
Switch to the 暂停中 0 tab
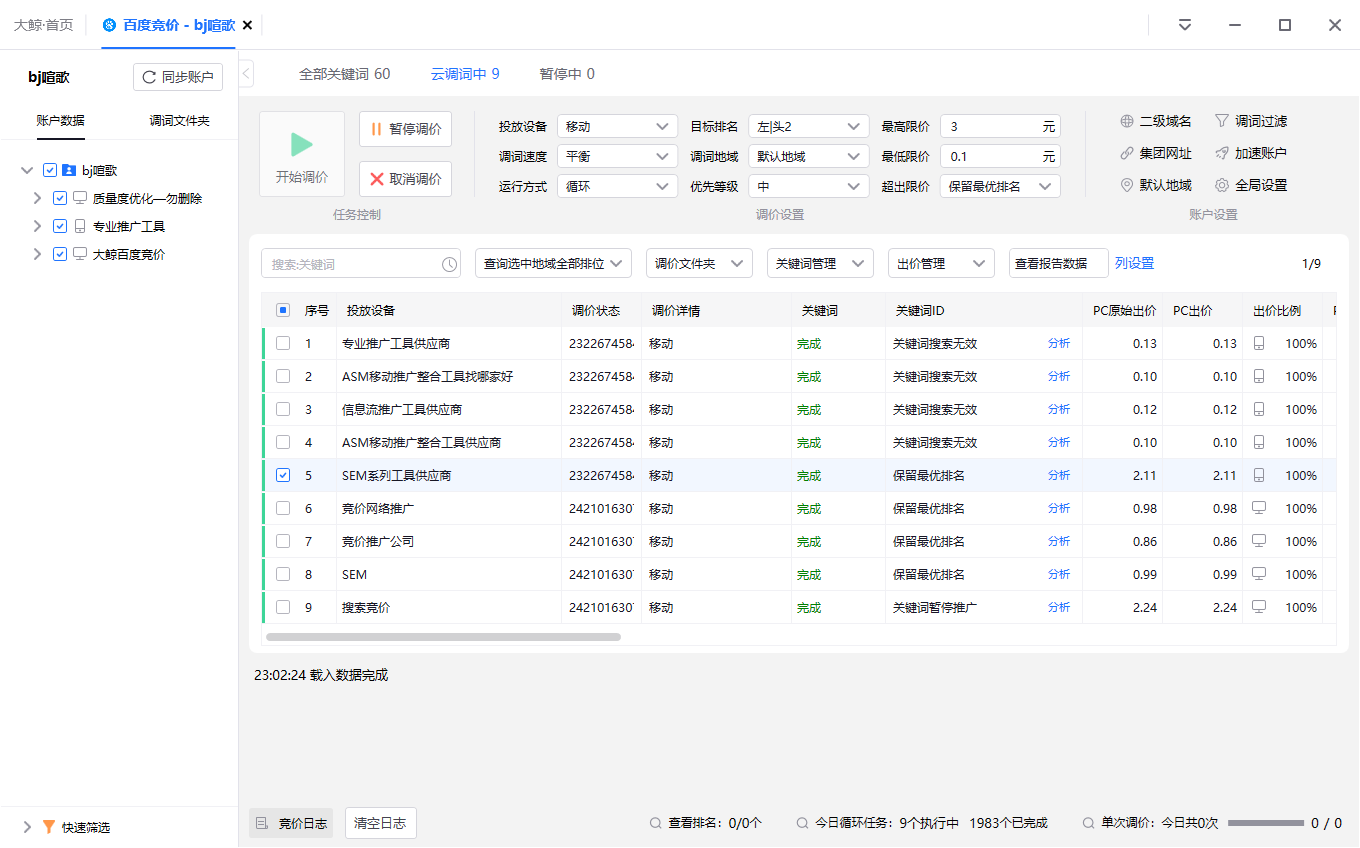coord(567,73)
